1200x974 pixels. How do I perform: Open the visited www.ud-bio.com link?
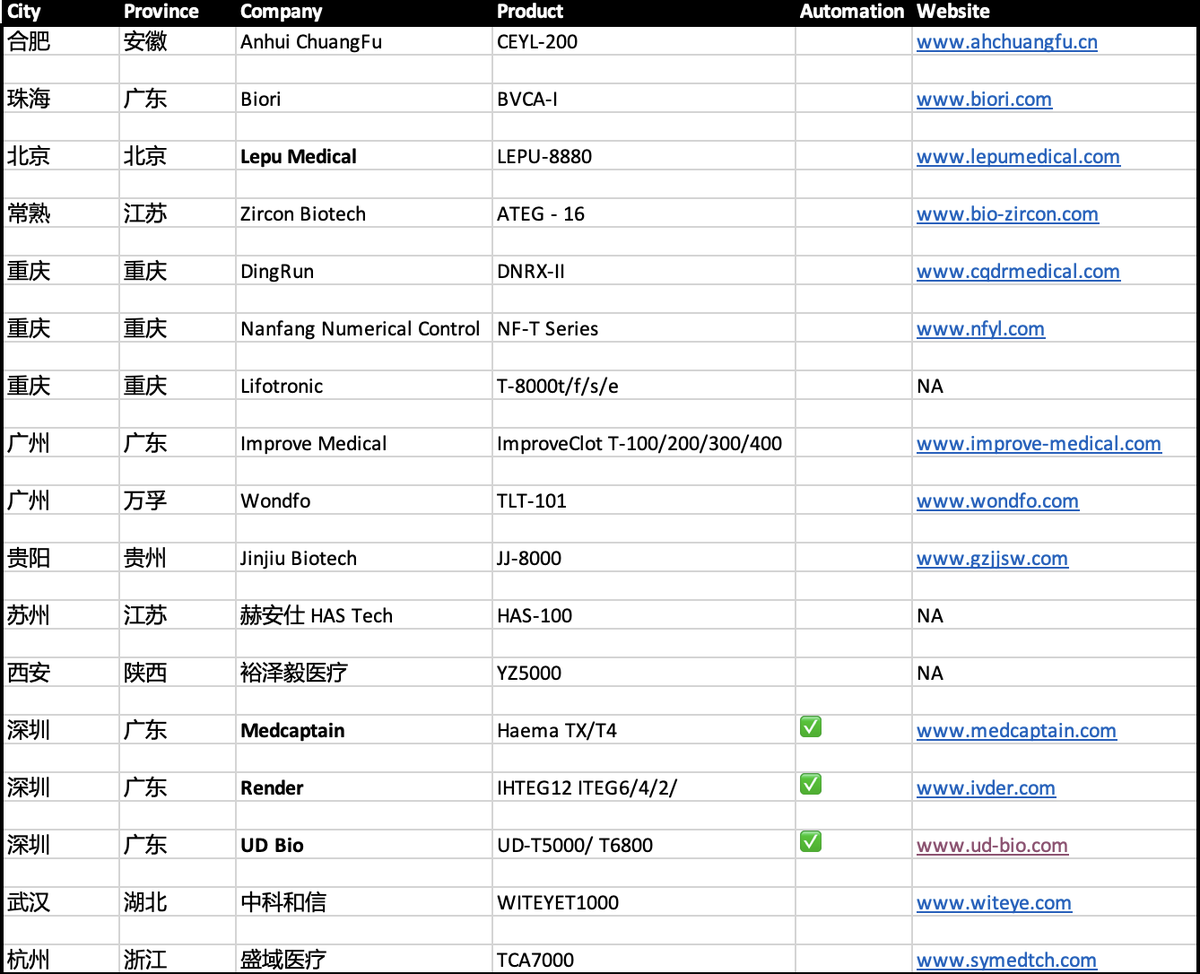(x=992, y=846)
